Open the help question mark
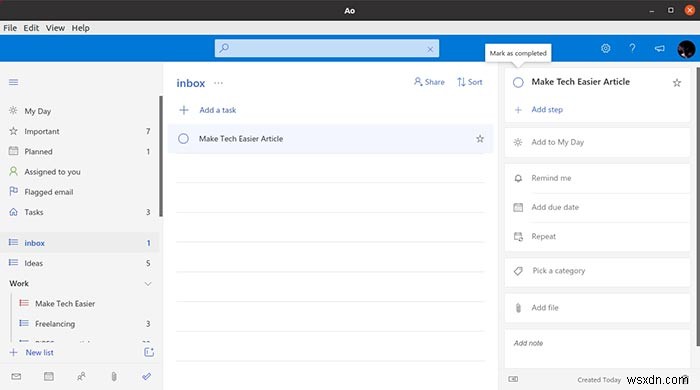Screen dimensions: 700x390 tap(632, 48)
